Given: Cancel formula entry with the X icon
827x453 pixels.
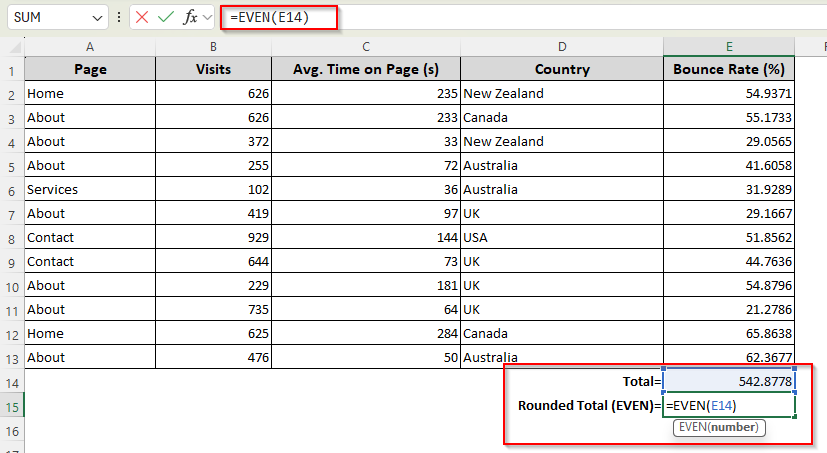Looking at the screenshot, I should [x=141, y=17].
